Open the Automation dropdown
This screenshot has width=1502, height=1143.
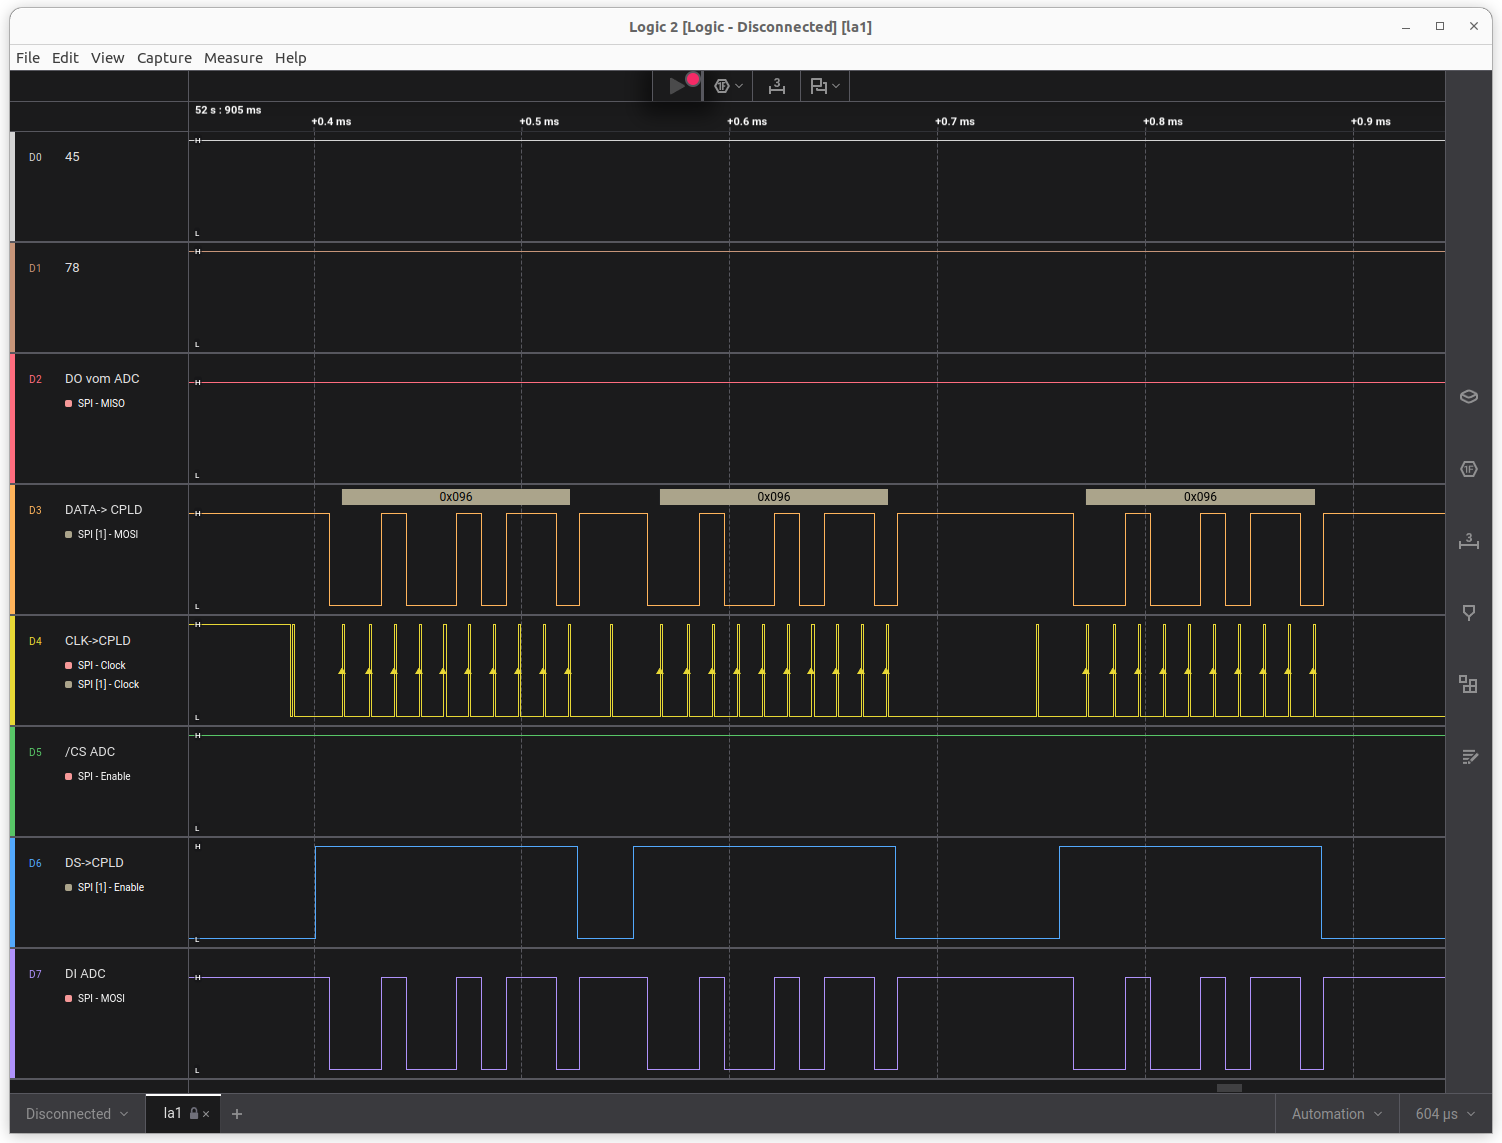[x=1336, y=1114]
